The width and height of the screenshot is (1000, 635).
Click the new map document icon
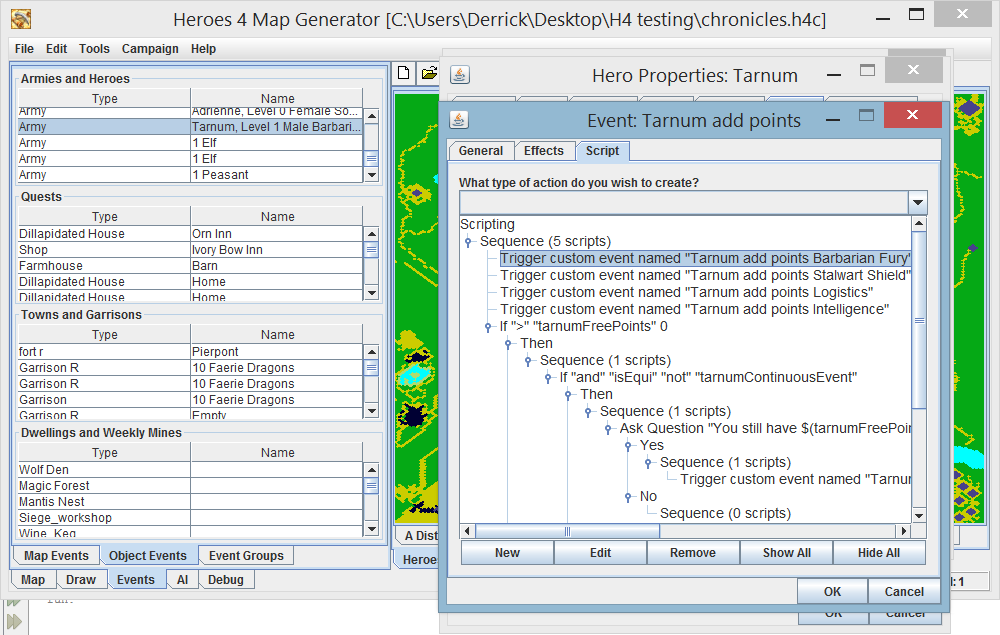404,73
